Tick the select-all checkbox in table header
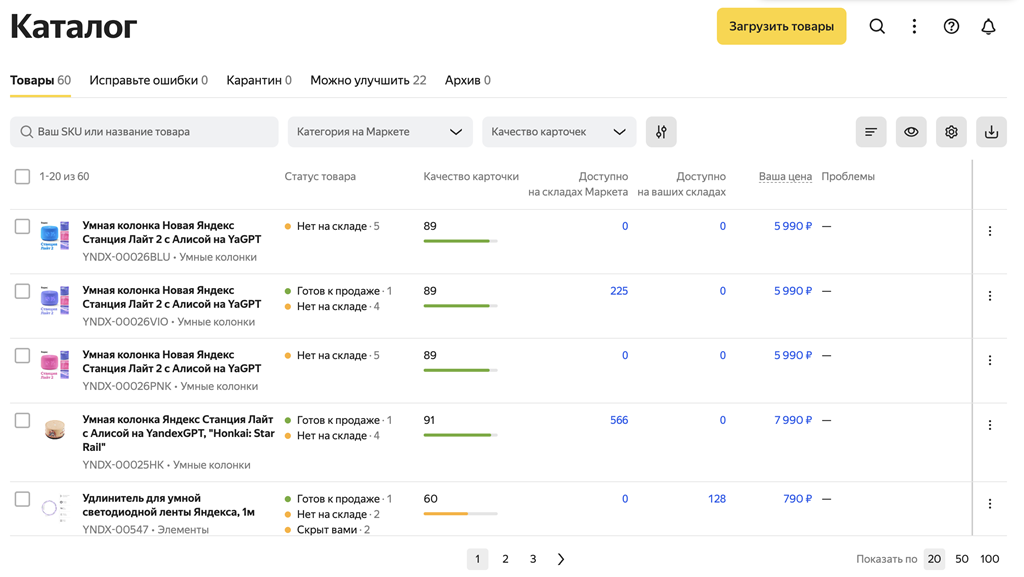The width and height of the screenshot is (1024, 577). [x=22, y=177]
